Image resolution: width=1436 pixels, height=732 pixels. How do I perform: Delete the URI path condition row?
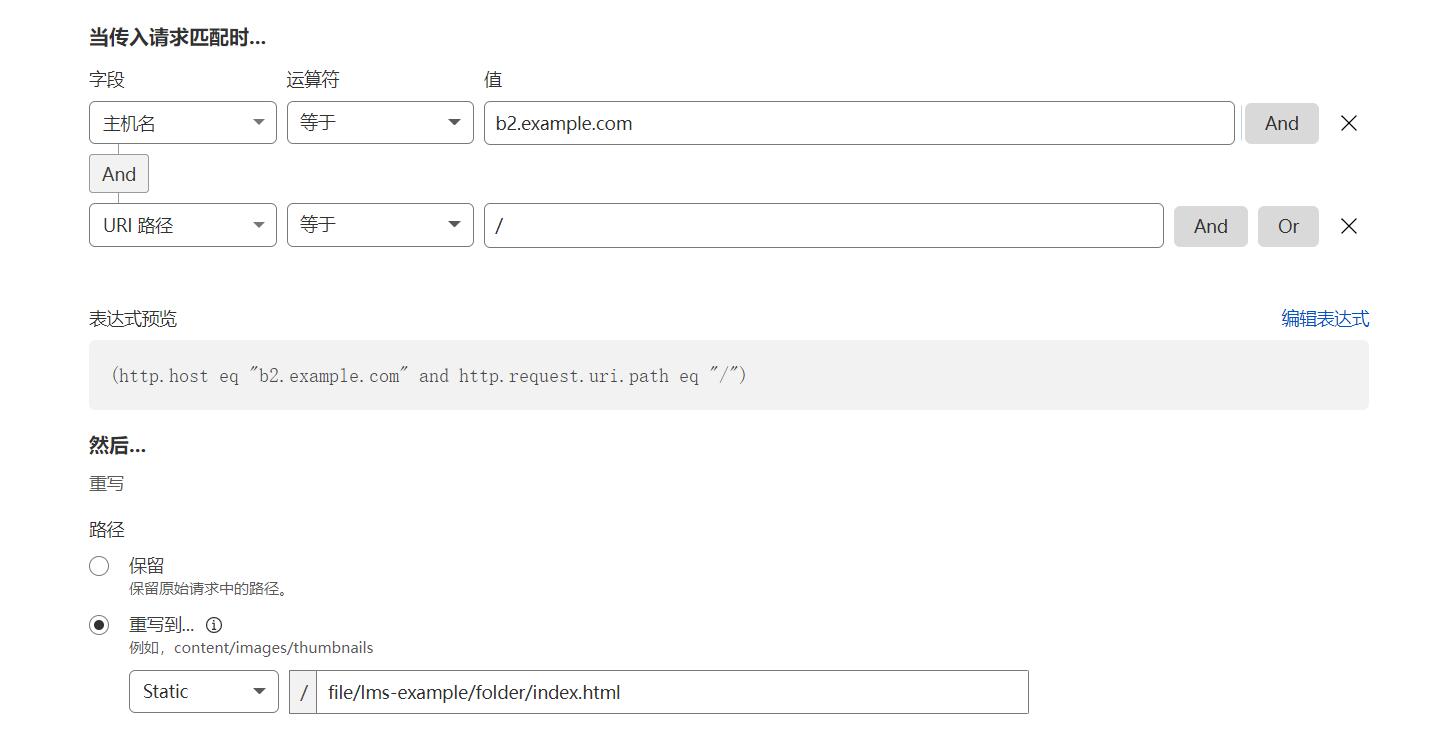pos(1348,226)
